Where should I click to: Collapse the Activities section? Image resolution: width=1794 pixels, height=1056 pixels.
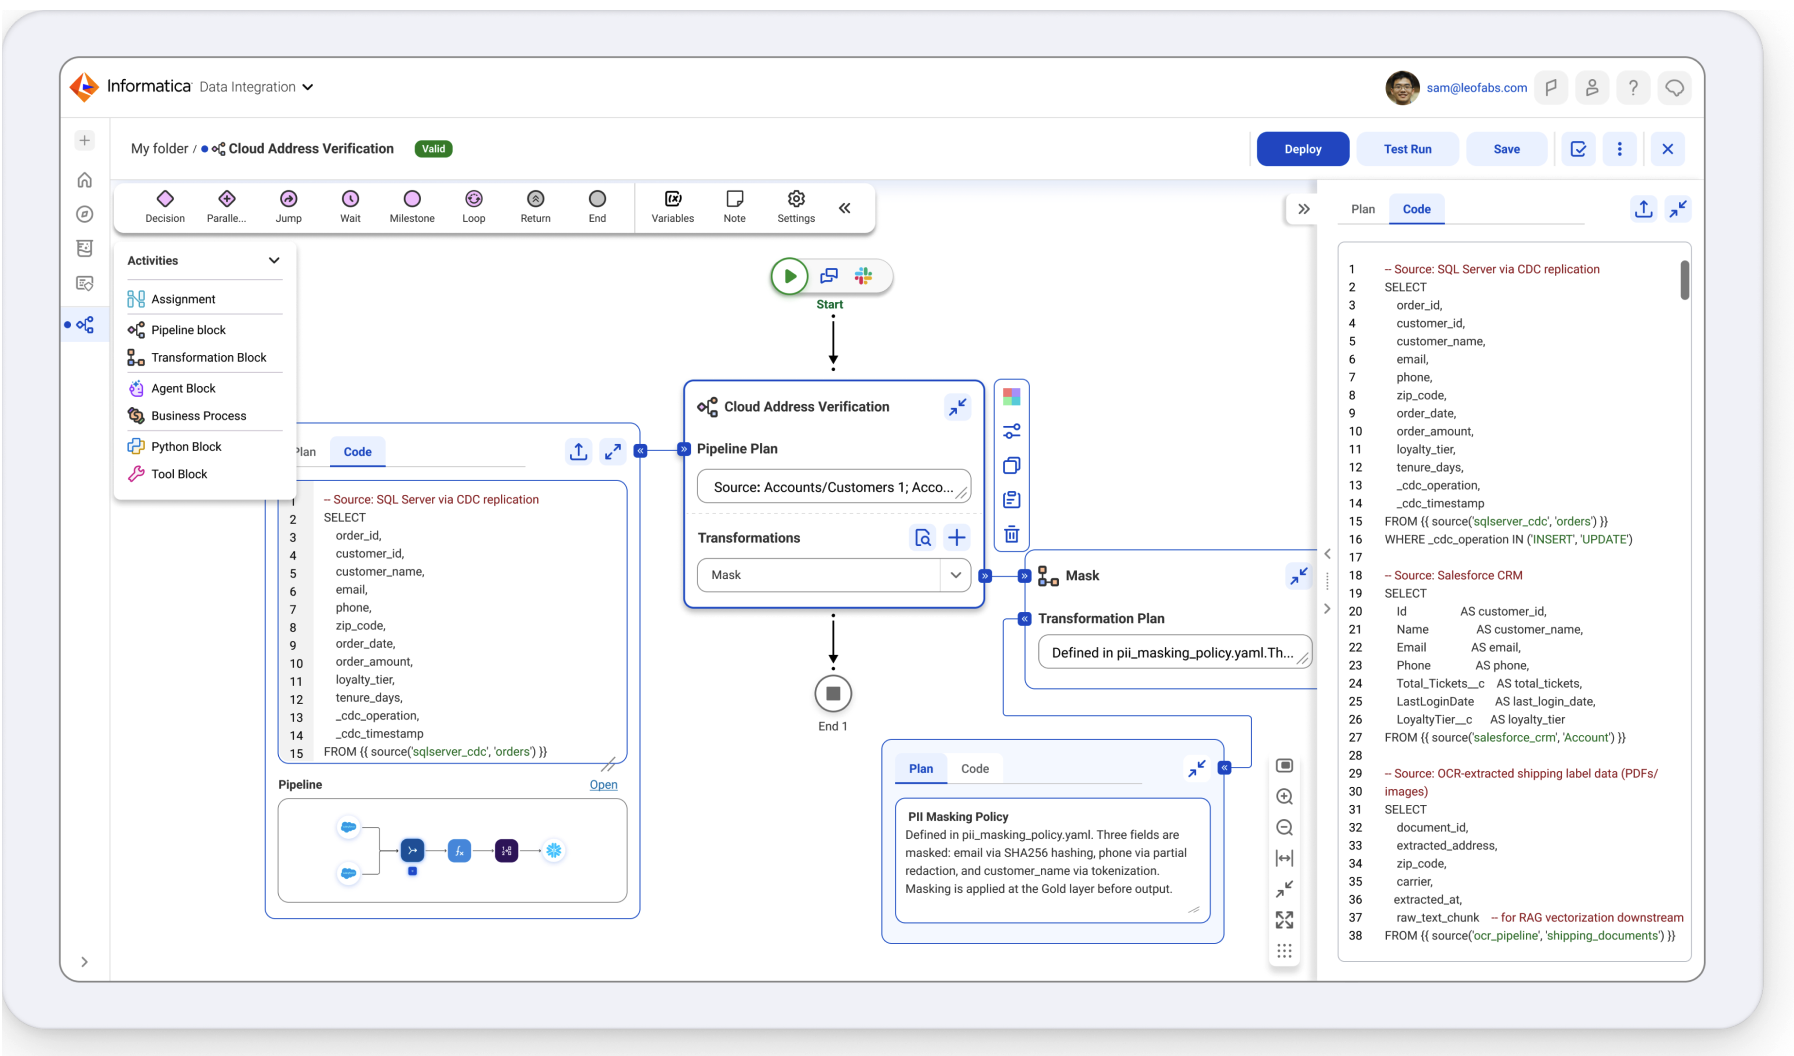[274, 260]
